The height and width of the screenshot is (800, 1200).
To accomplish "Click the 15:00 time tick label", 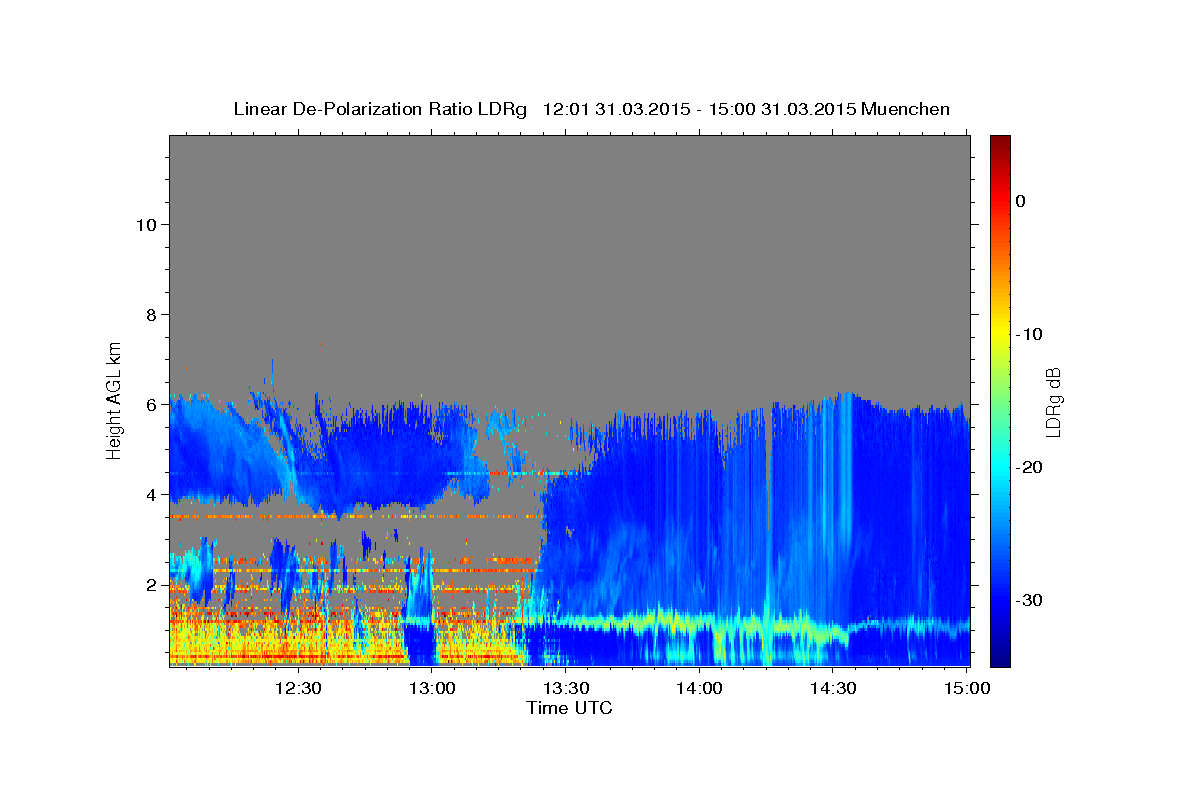I will 966,688.
